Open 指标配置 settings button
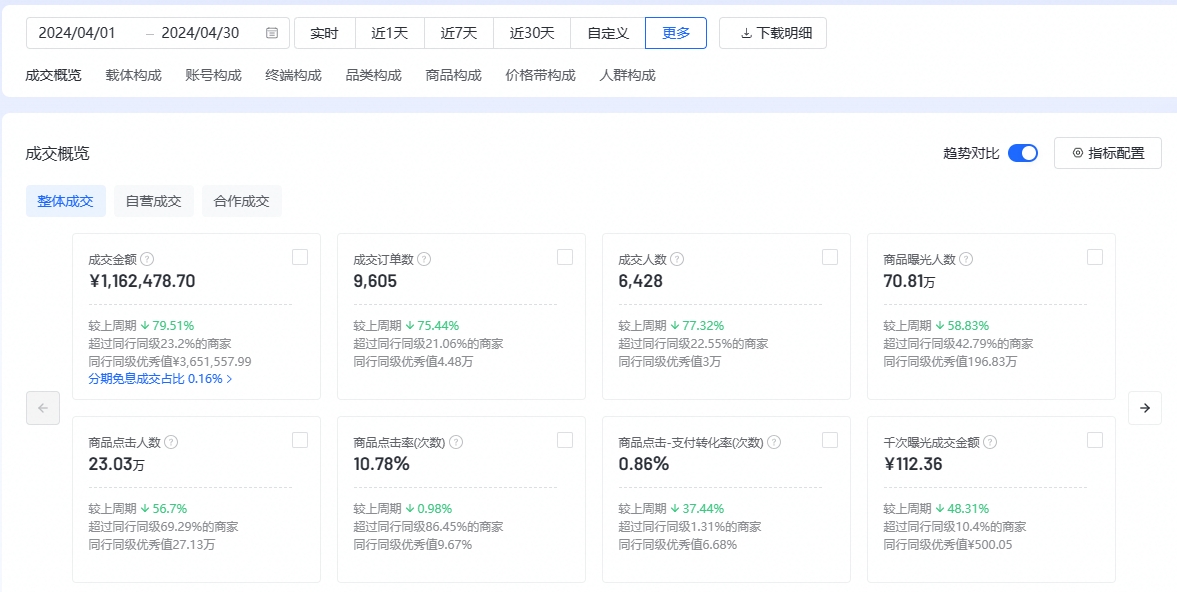 coord(1107,153)
